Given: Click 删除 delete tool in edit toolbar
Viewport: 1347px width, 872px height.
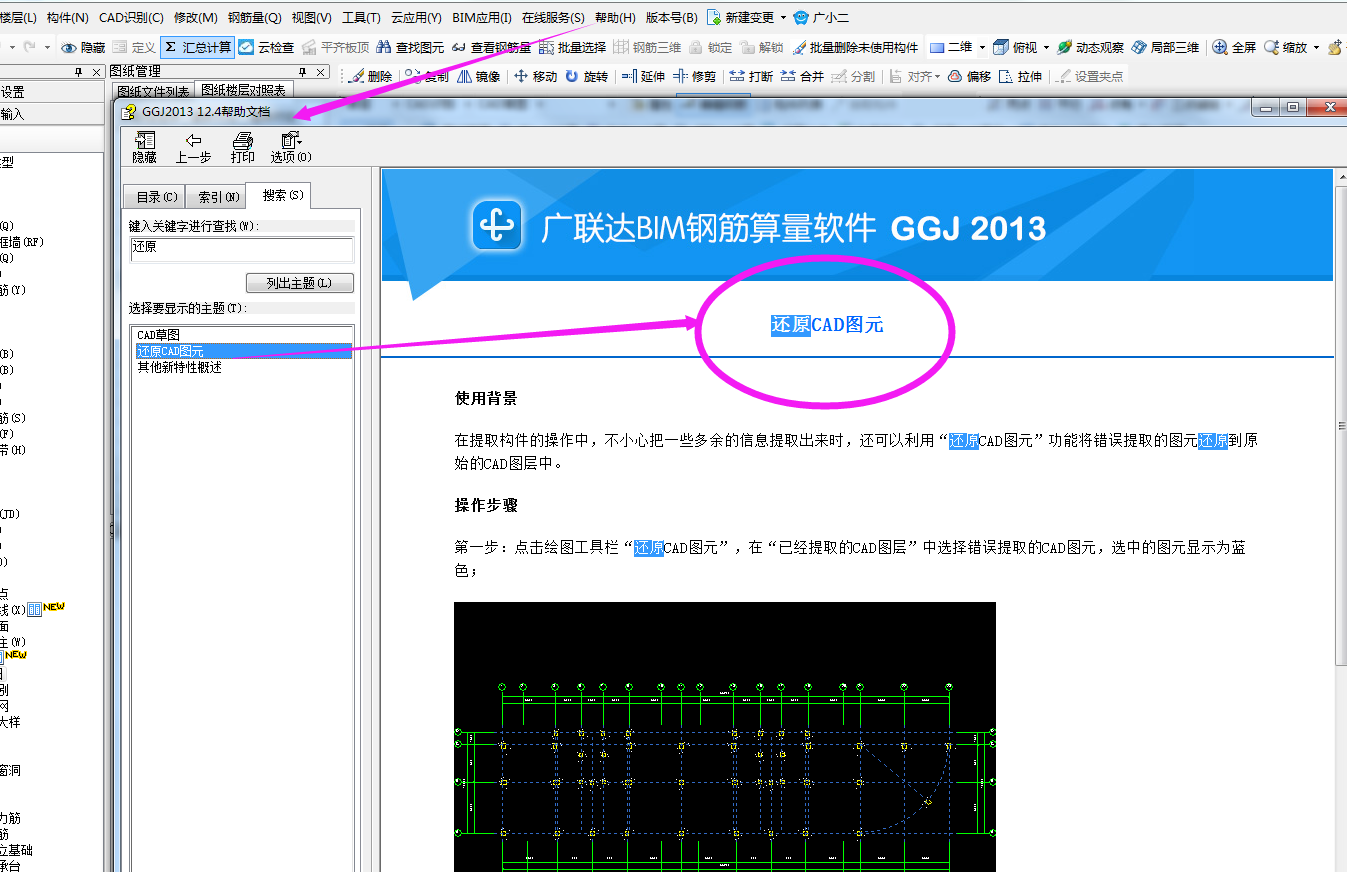Looking at the screenshot, I should click(x=370, y=76).
